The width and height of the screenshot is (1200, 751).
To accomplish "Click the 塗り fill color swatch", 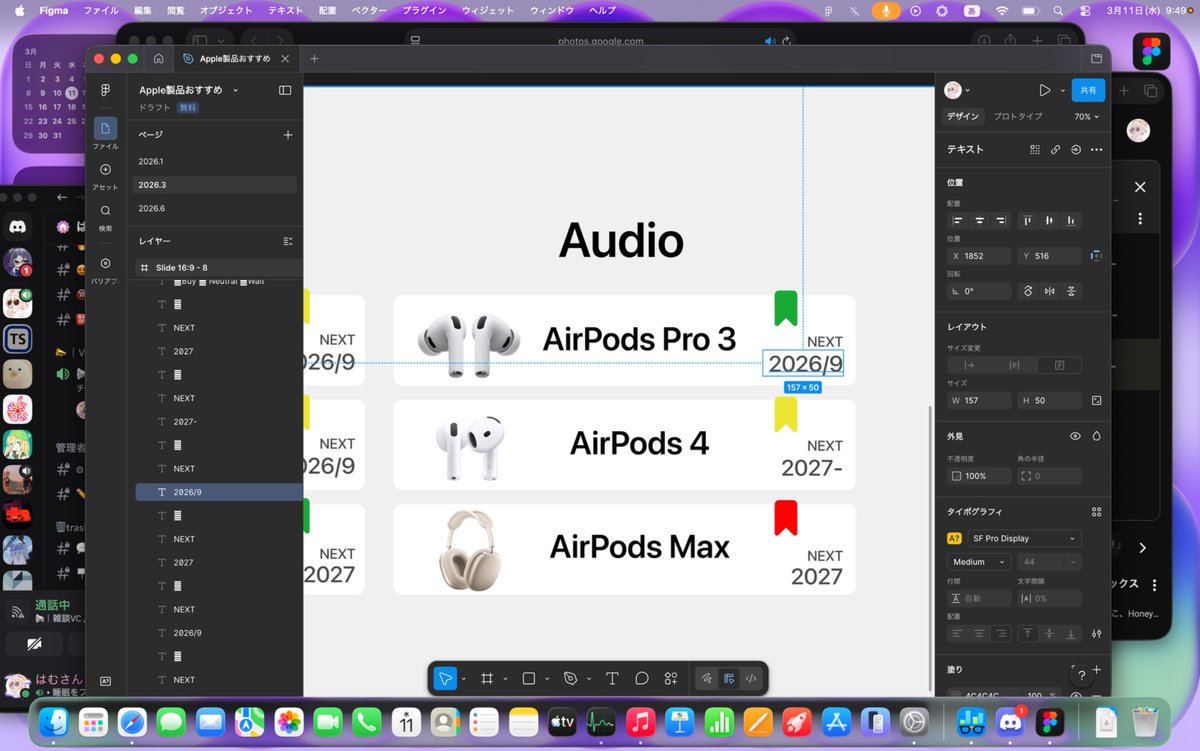I will tap(956, 695).
